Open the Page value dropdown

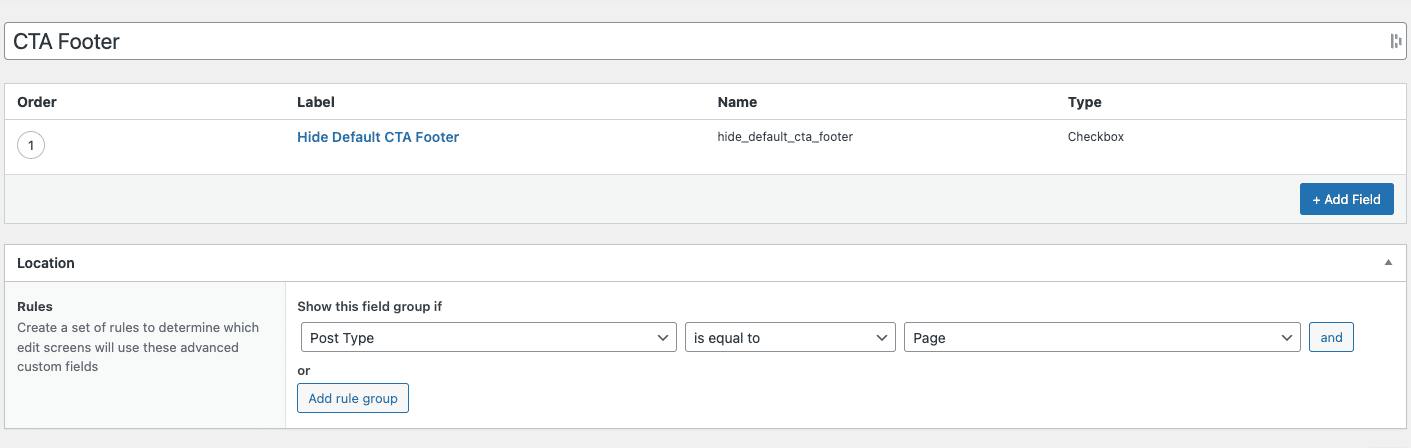tap(1101, 338)
